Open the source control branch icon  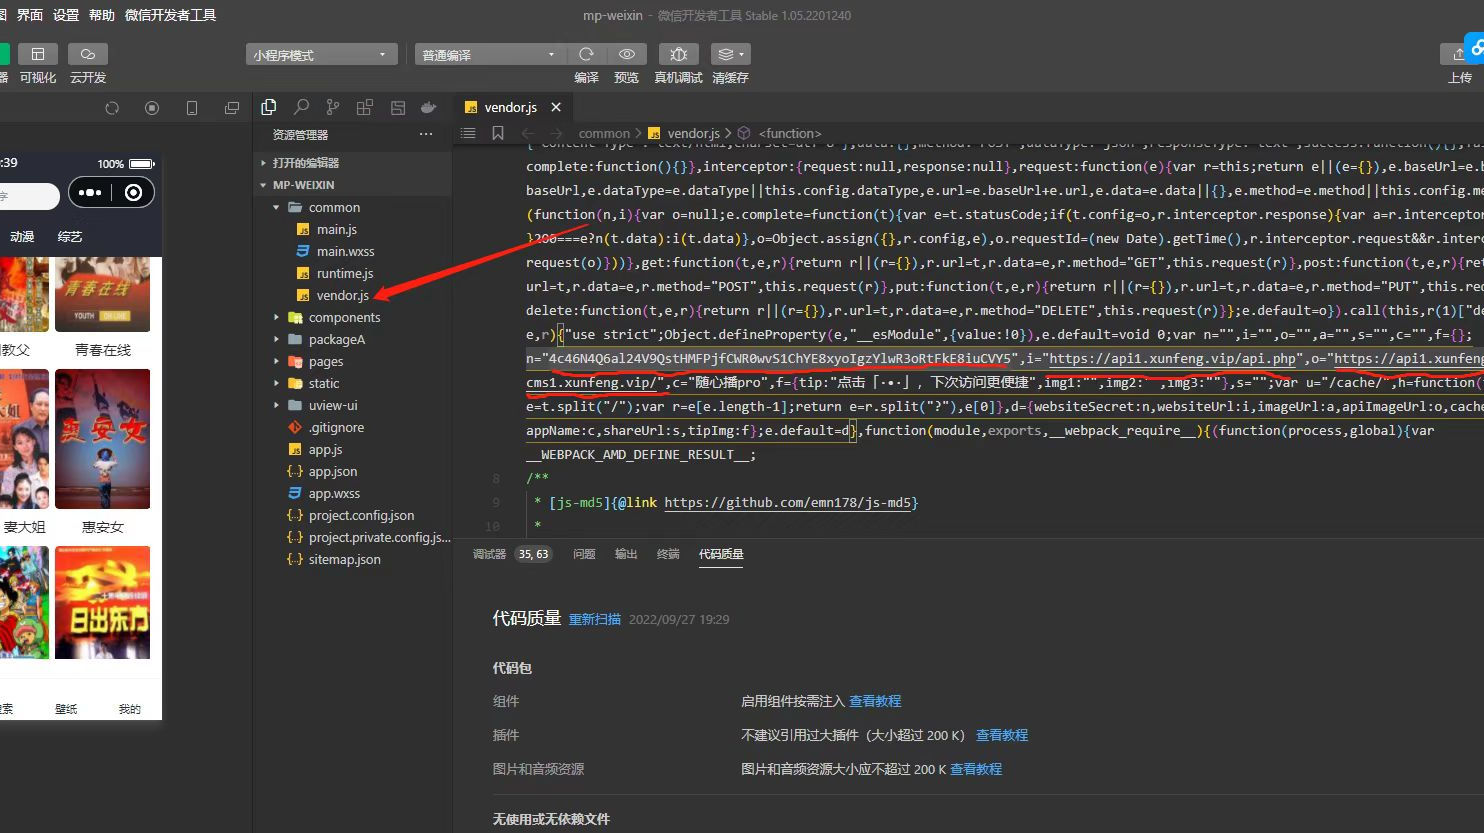tap(333, 107)
